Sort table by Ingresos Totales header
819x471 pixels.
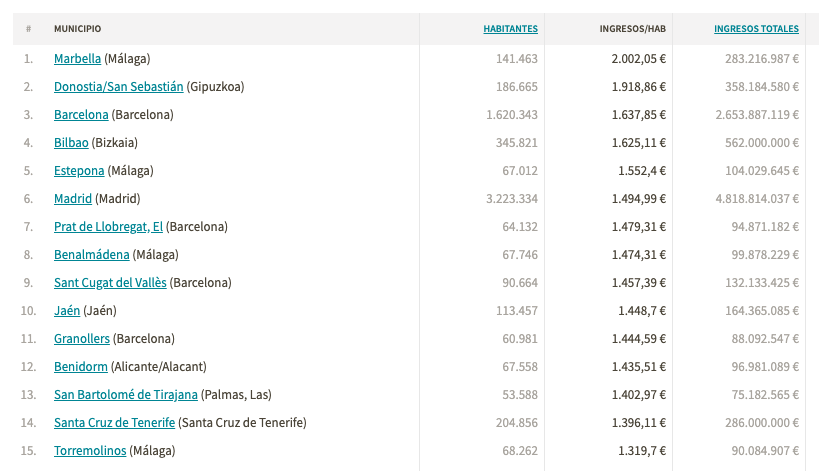click(x=756, y=29)
